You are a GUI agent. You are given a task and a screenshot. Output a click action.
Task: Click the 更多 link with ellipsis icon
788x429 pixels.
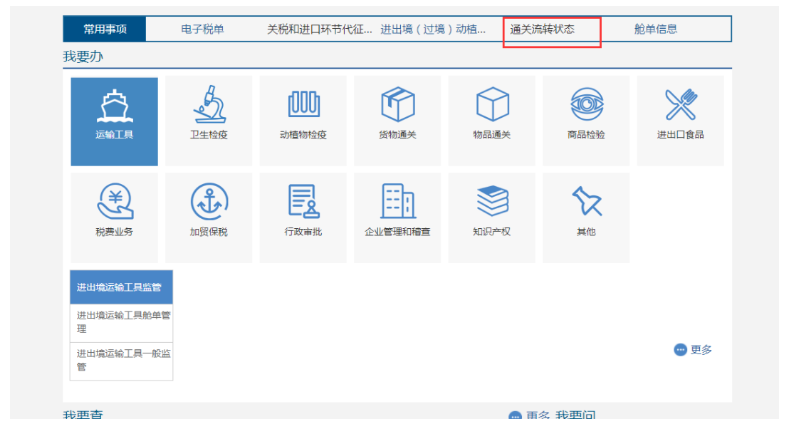(x=693, y=350)
